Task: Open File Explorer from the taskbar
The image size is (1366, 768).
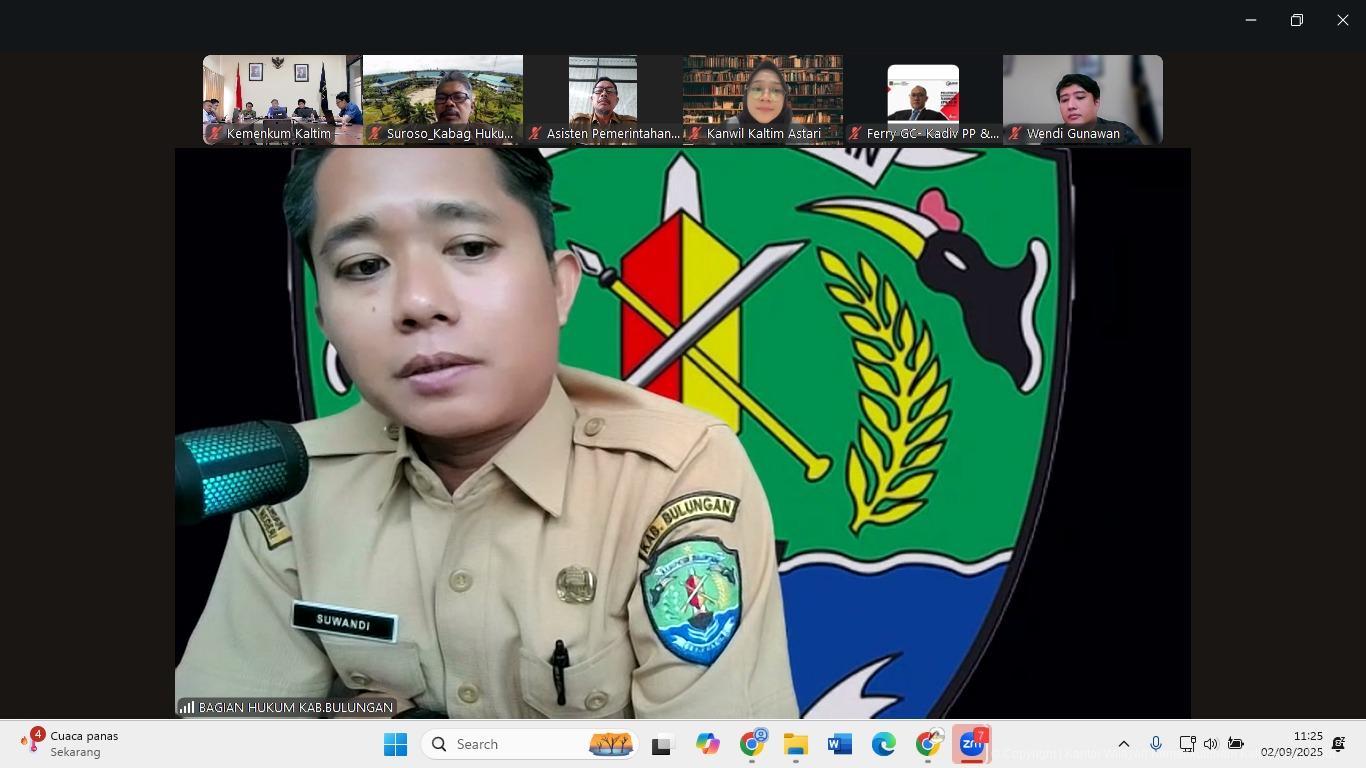Action: click(x=796, y=744)
